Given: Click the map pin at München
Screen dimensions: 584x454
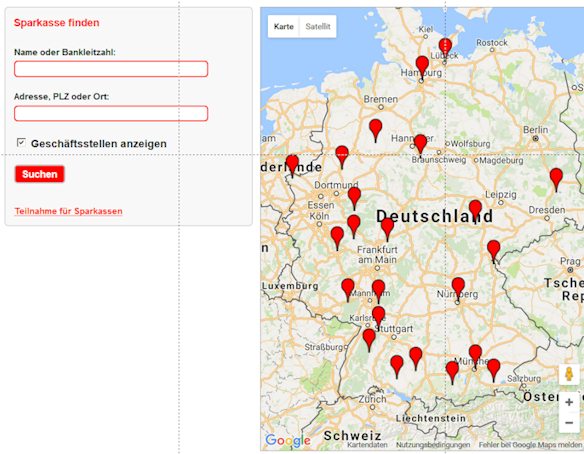Looking at the screenshot, I should pyautogui.click(x=475, y=354).
